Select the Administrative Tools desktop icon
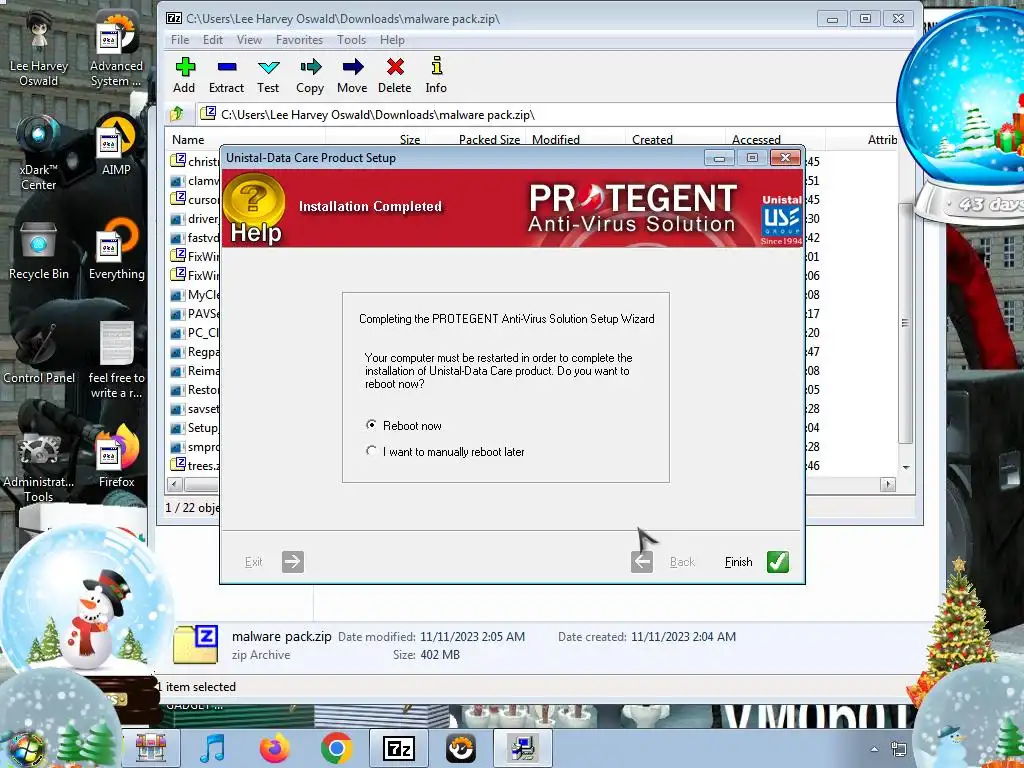This screenshot has width=1024, height=768. coord(39,467)
